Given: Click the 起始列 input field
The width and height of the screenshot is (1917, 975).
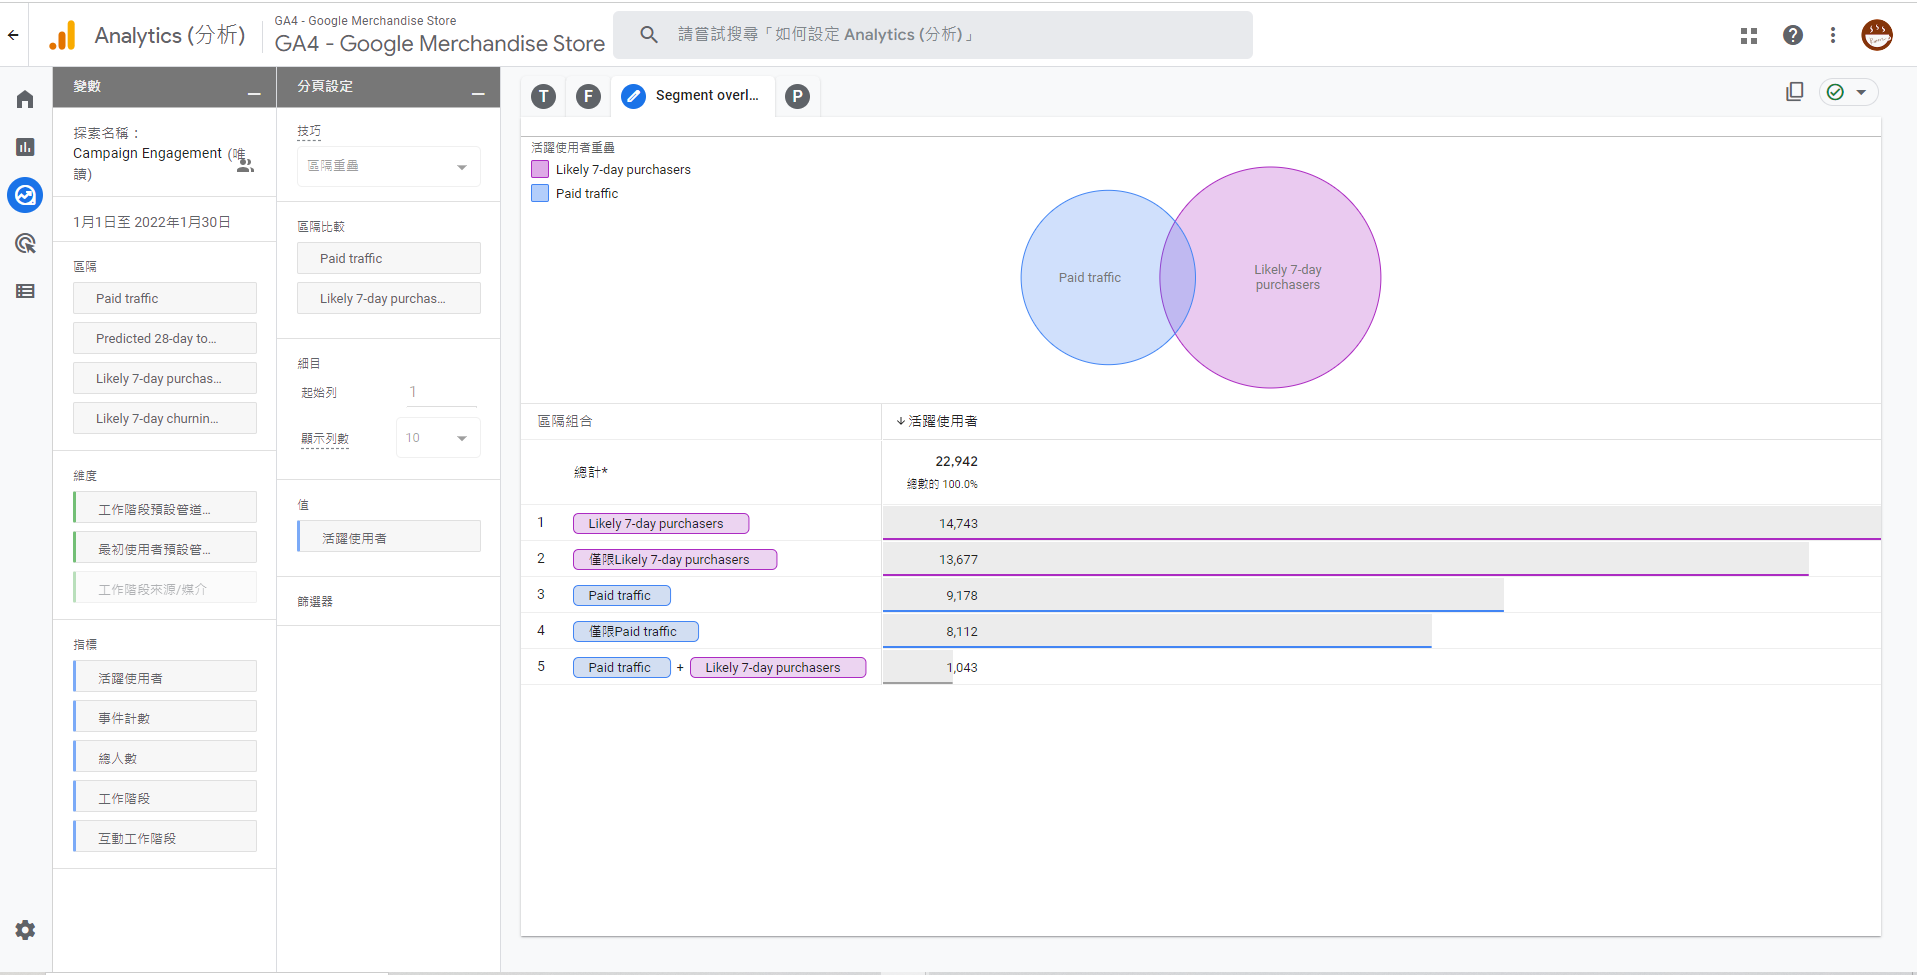Looking at the screenshot, I should [x=441, y=392].
